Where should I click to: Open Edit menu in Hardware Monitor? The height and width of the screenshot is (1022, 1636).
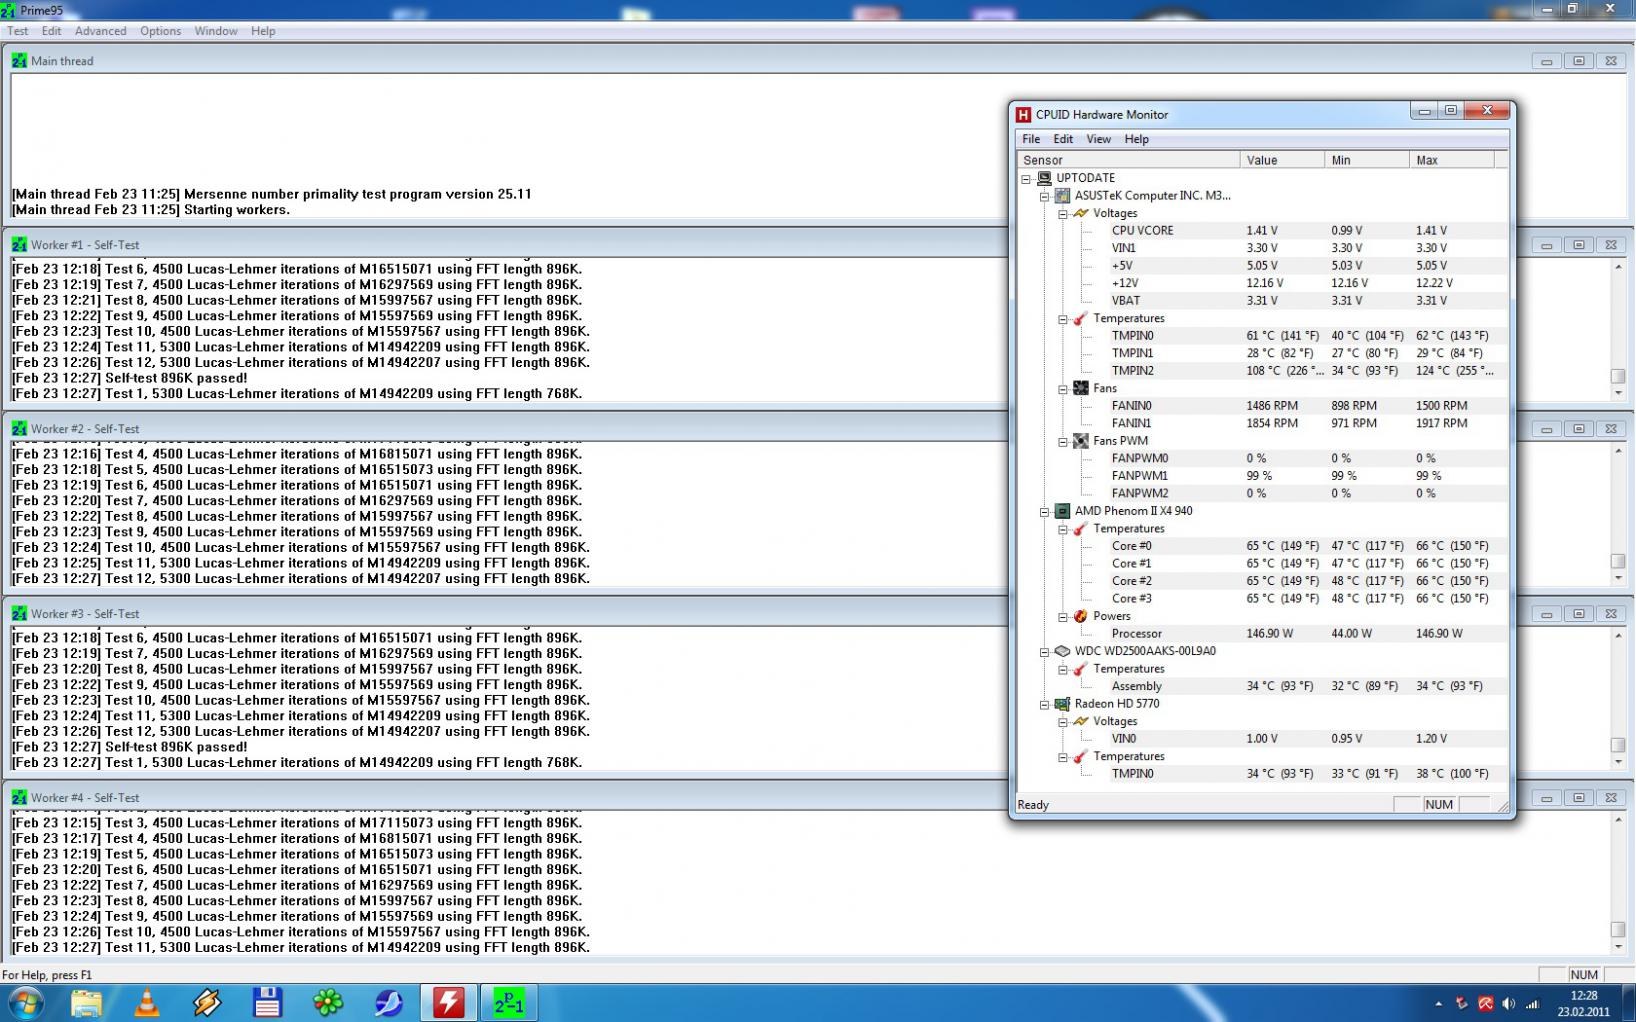pyautogui.click(x=1063, y=139)
